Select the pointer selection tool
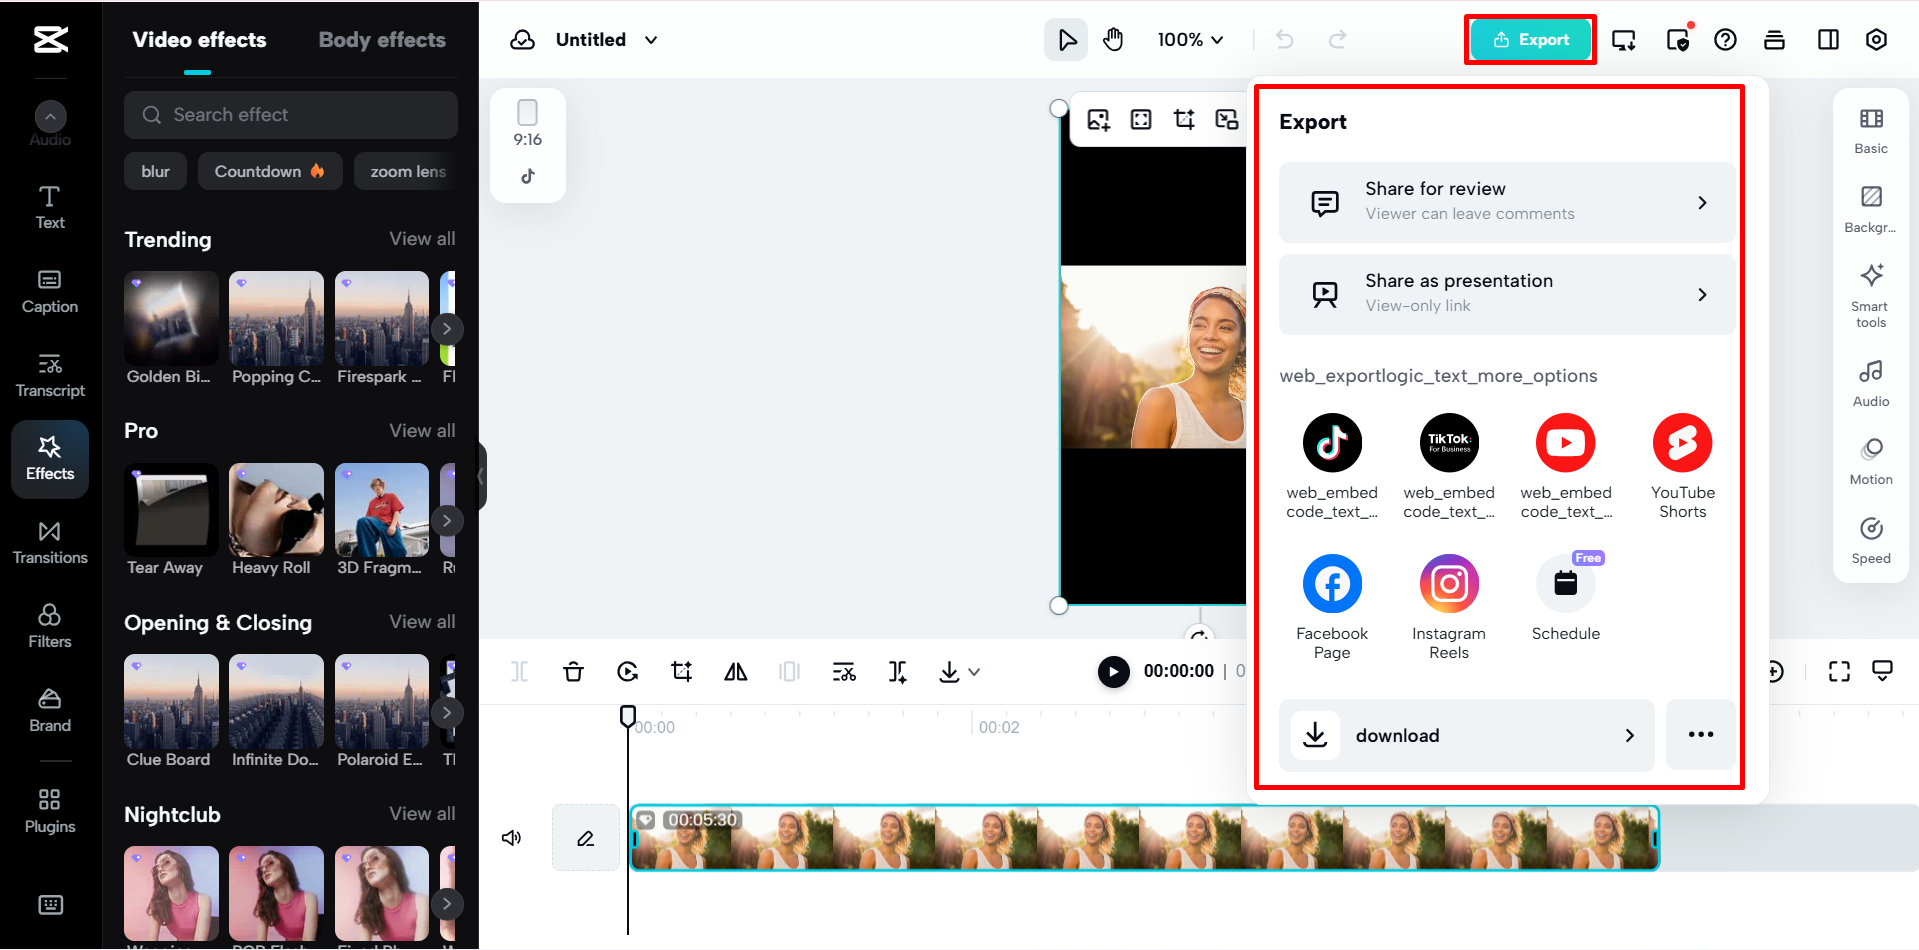 (1066, 40)
